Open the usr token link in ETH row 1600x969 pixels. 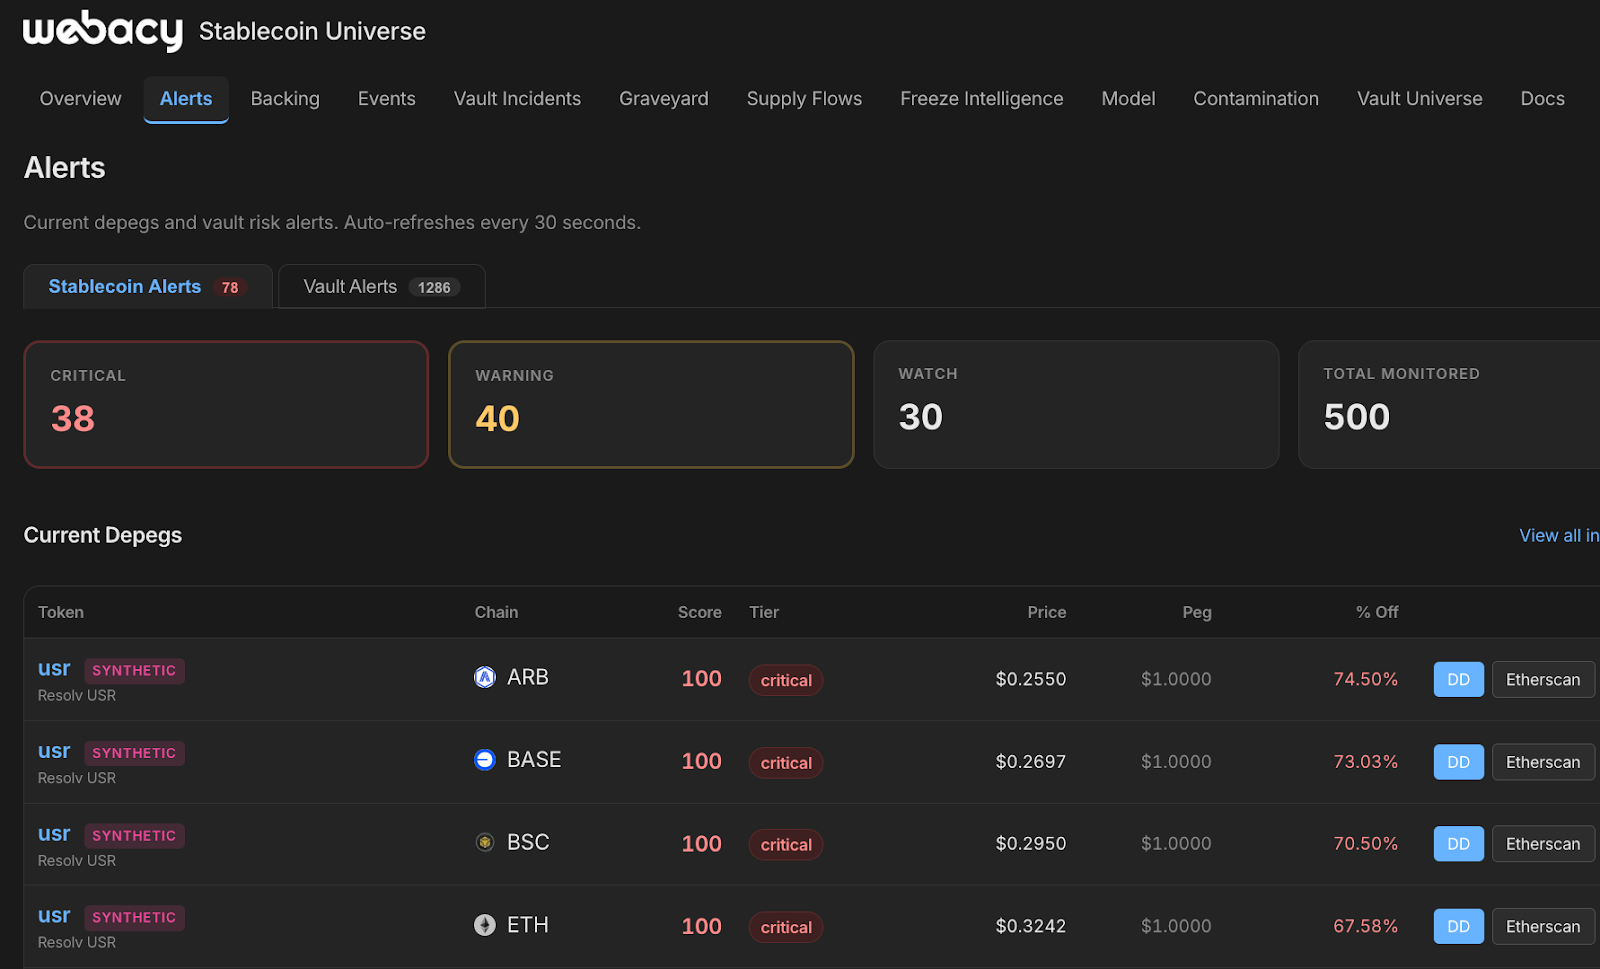[x=54, y=916]
